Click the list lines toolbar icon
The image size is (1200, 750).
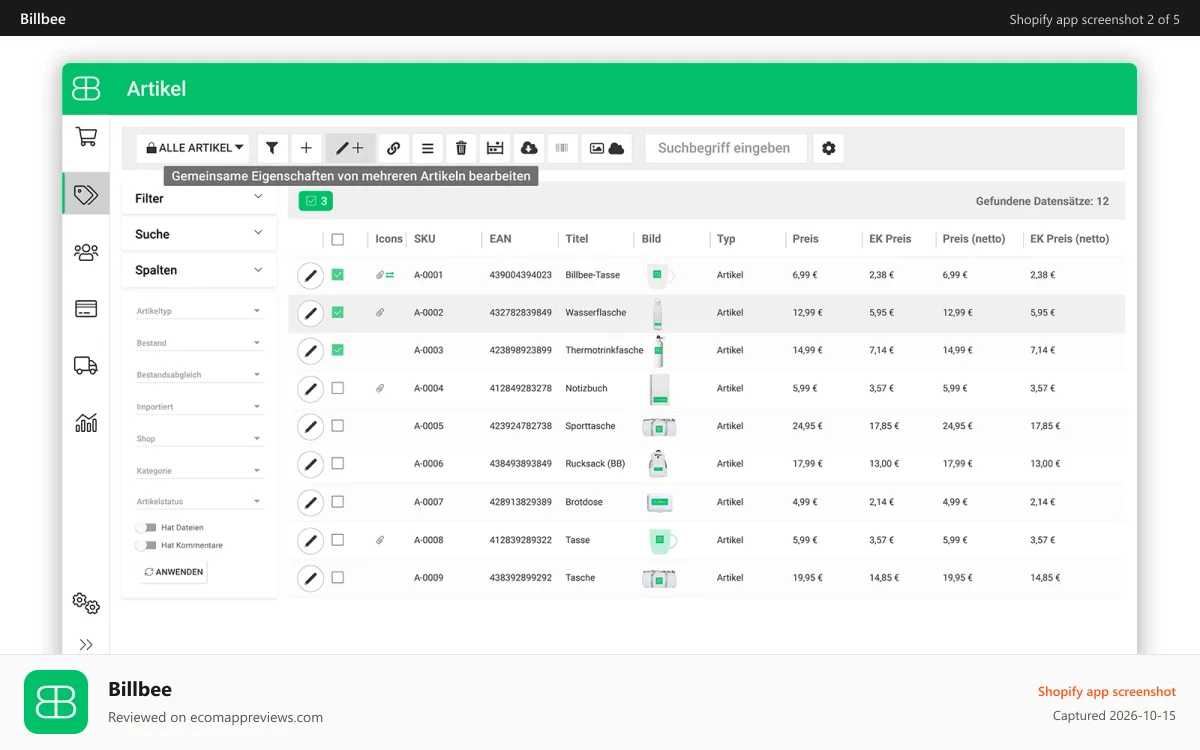pos(427,148)
